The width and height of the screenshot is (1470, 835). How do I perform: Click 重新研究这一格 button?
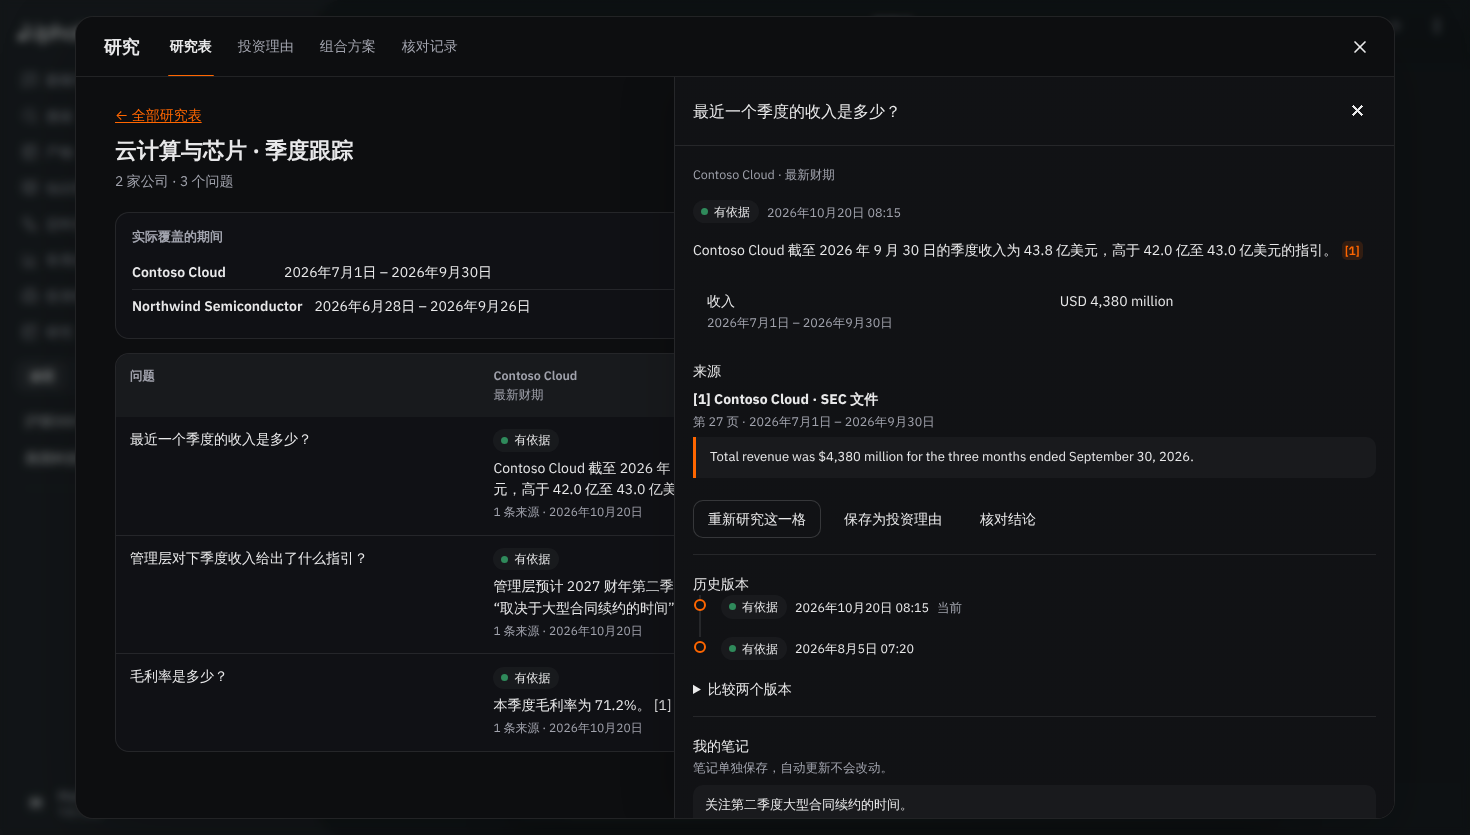point(757,519)
